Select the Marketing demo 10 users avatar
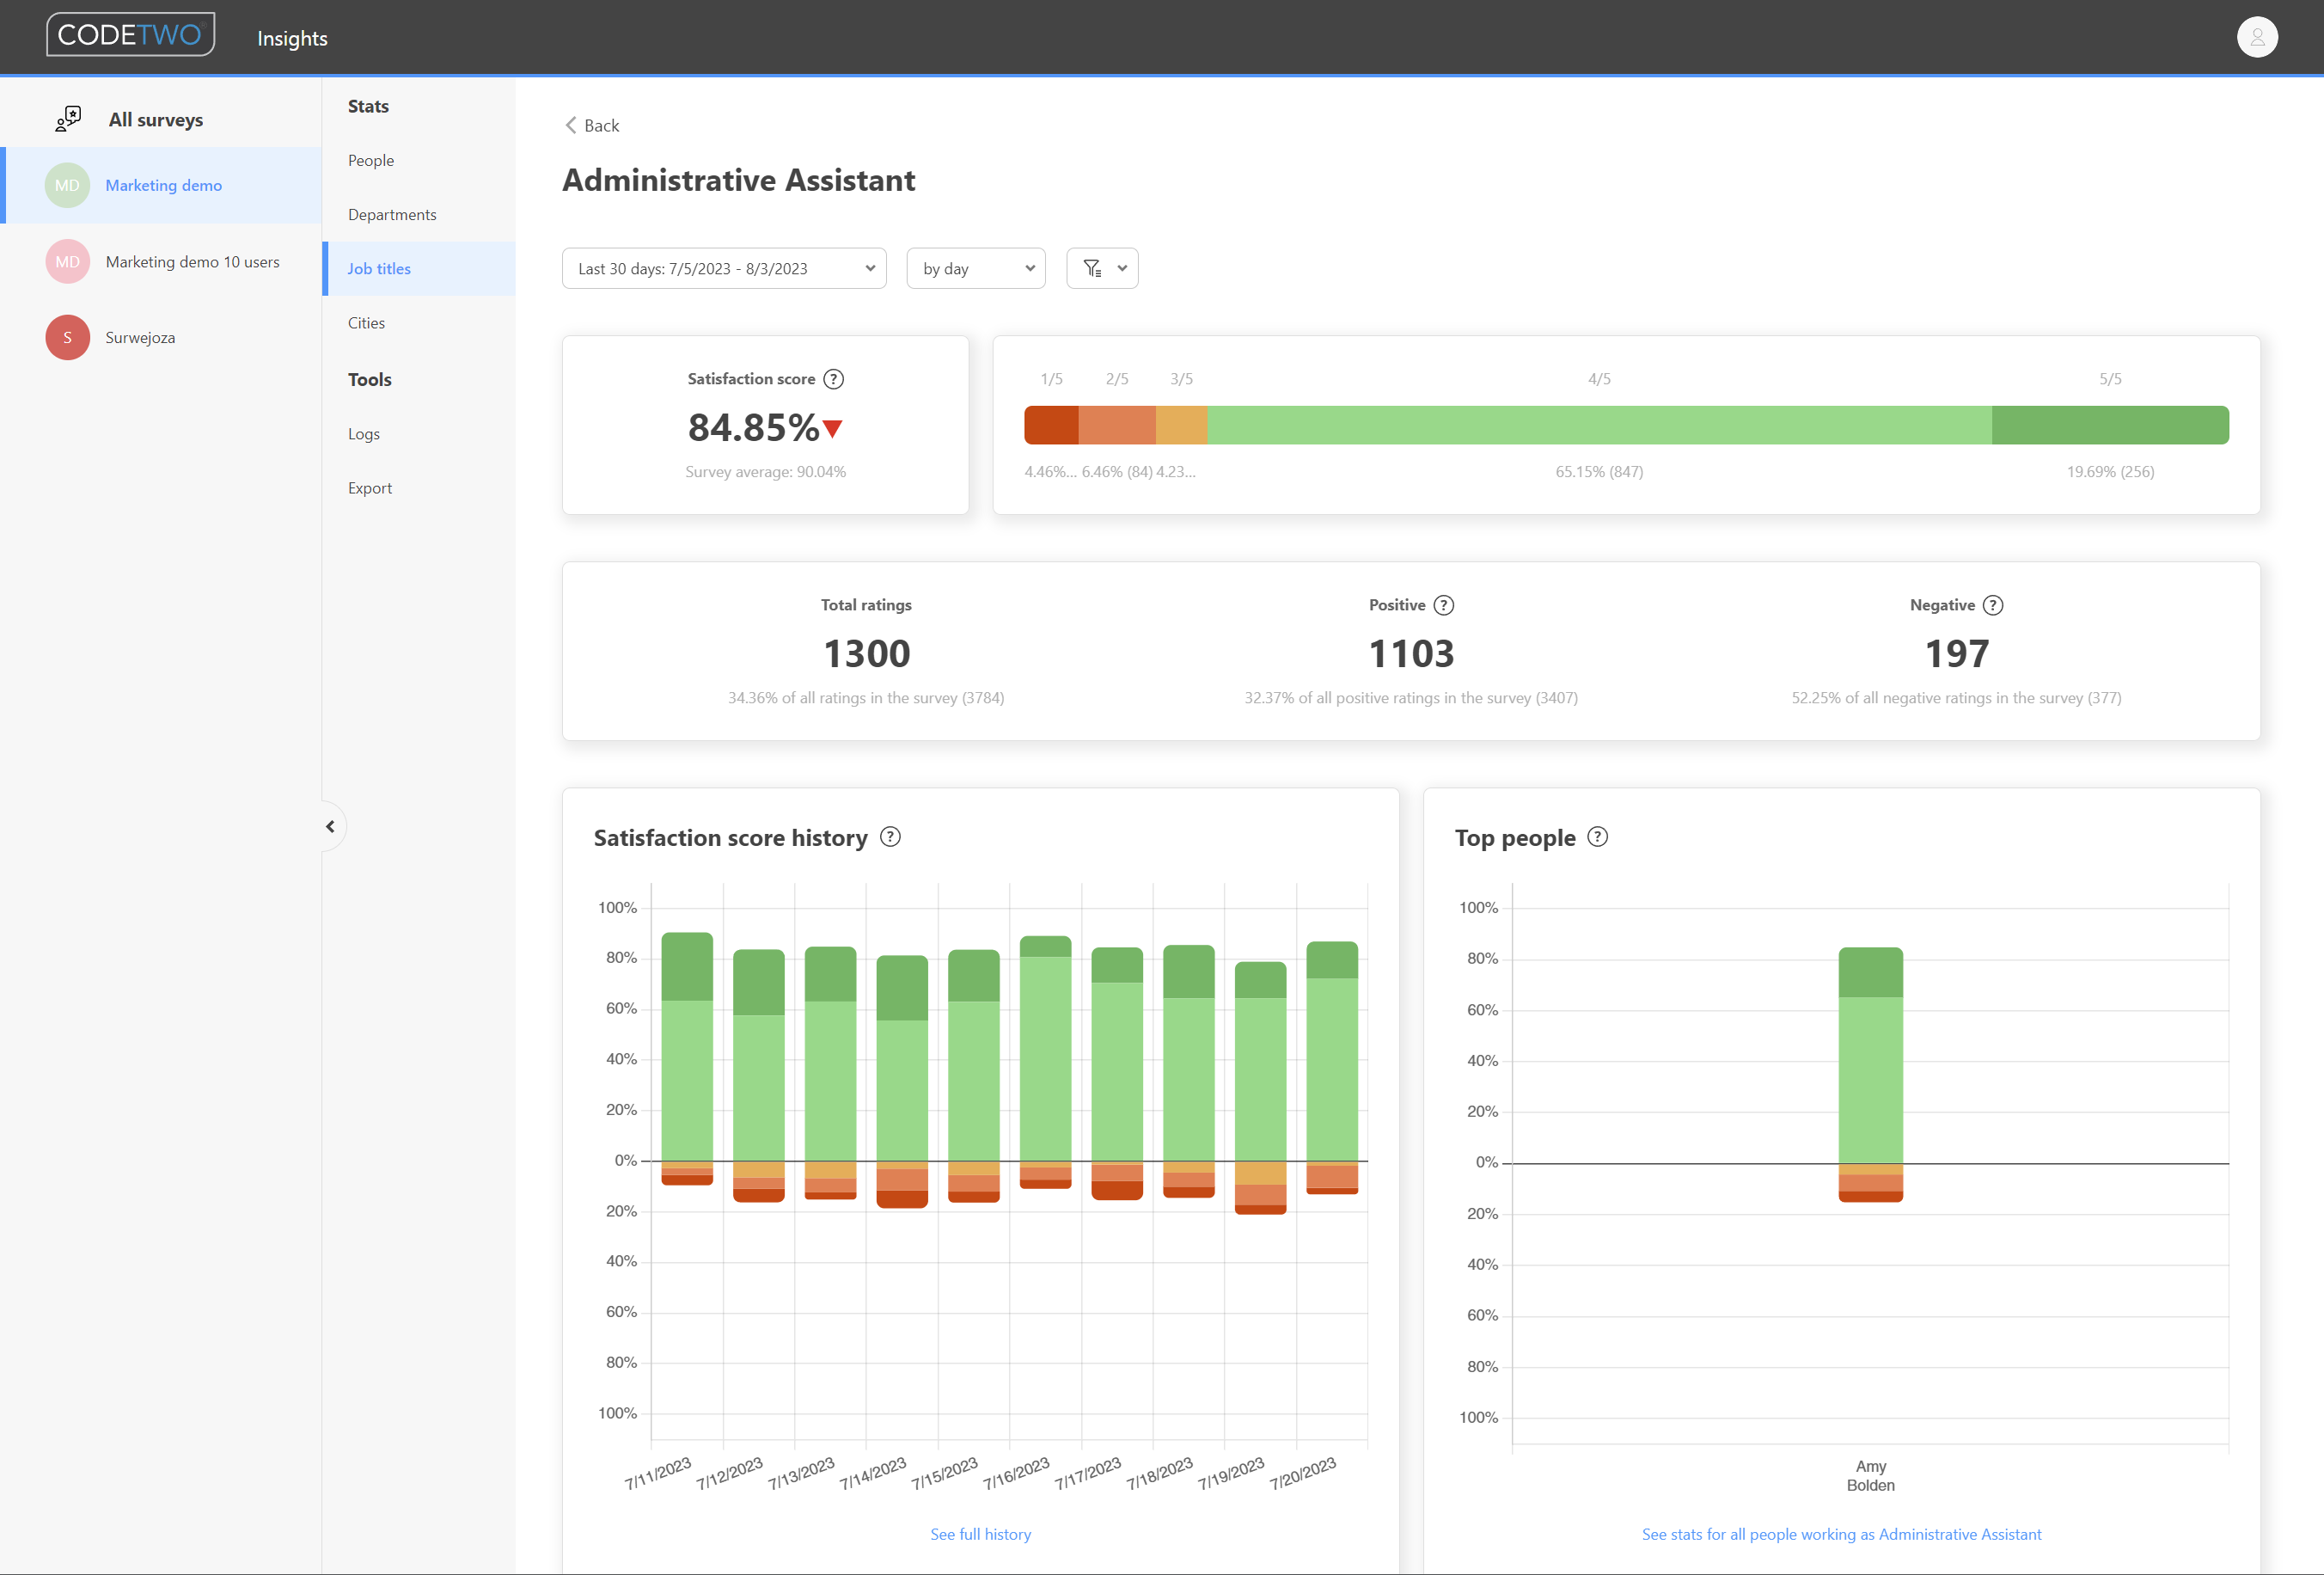Viewport: 2324px width, 1575px height. coord(66,261)
